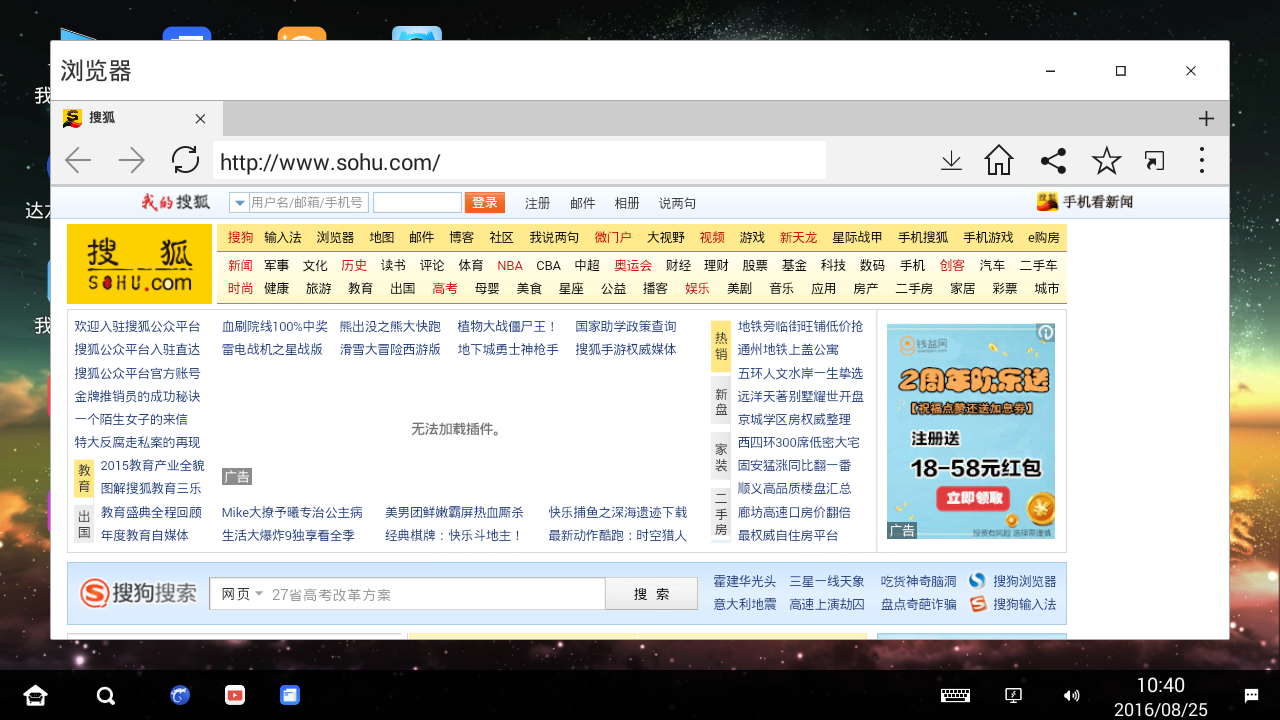Click the orange 登录 button
The width and height of the screenshot is (1280, 720).
[485, 203]
